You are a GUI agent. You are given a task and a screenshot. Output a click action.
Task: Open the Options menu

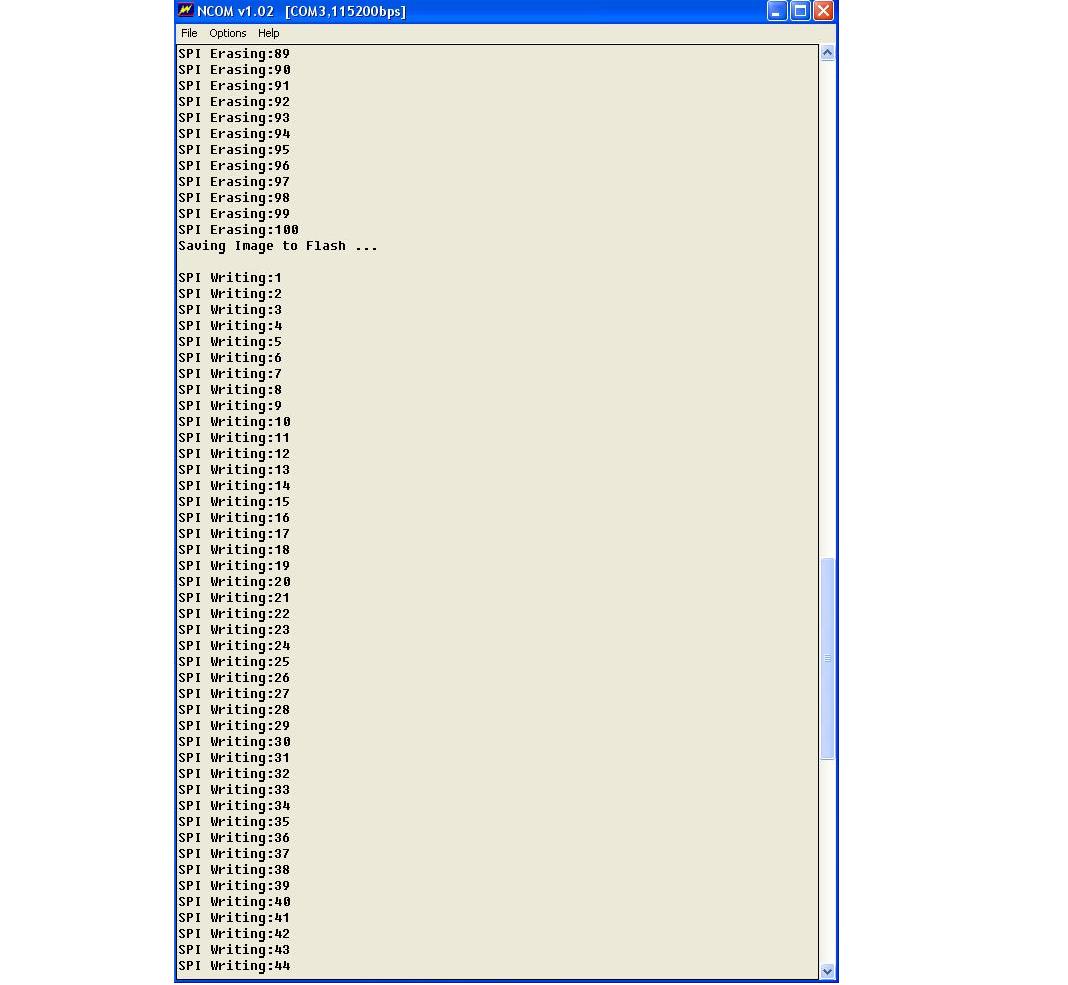227,33
